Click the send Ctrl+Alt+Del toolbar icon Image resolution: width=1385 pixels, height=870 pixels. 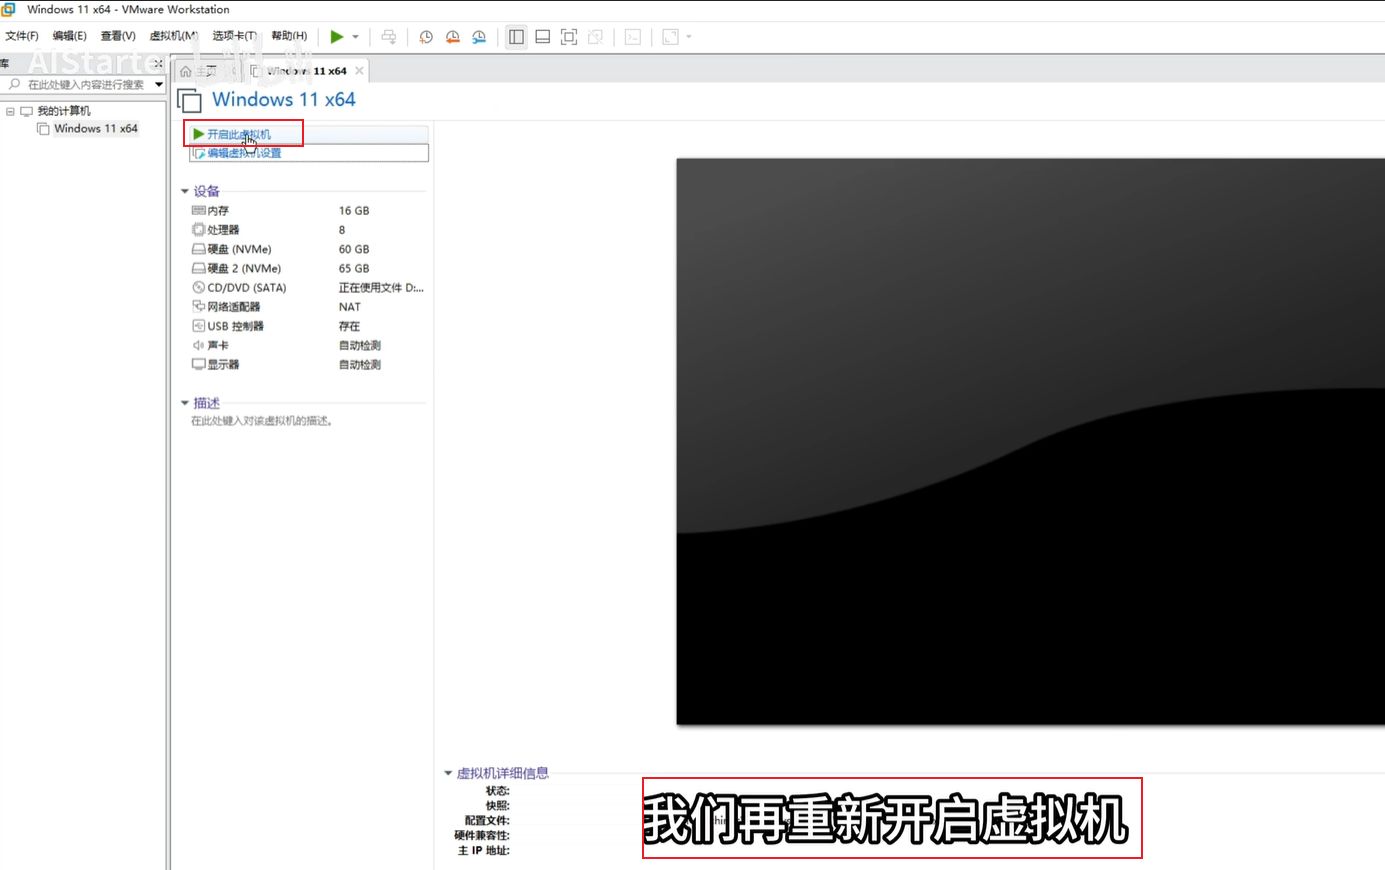point(389,37)
